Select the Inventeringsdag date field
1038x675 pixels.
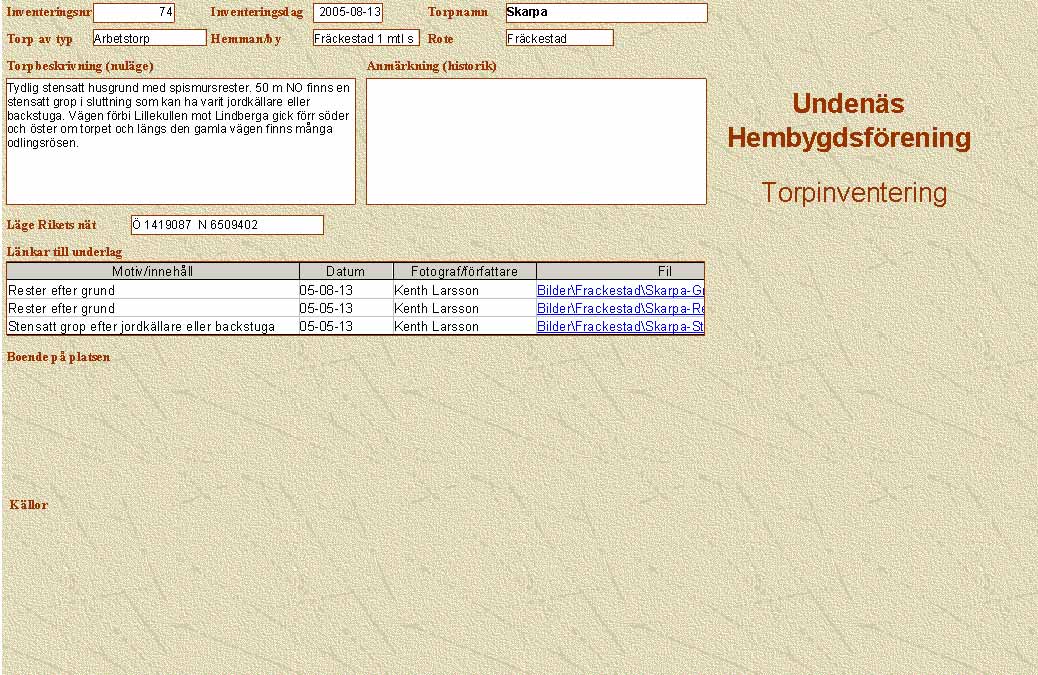click(347, 12)
